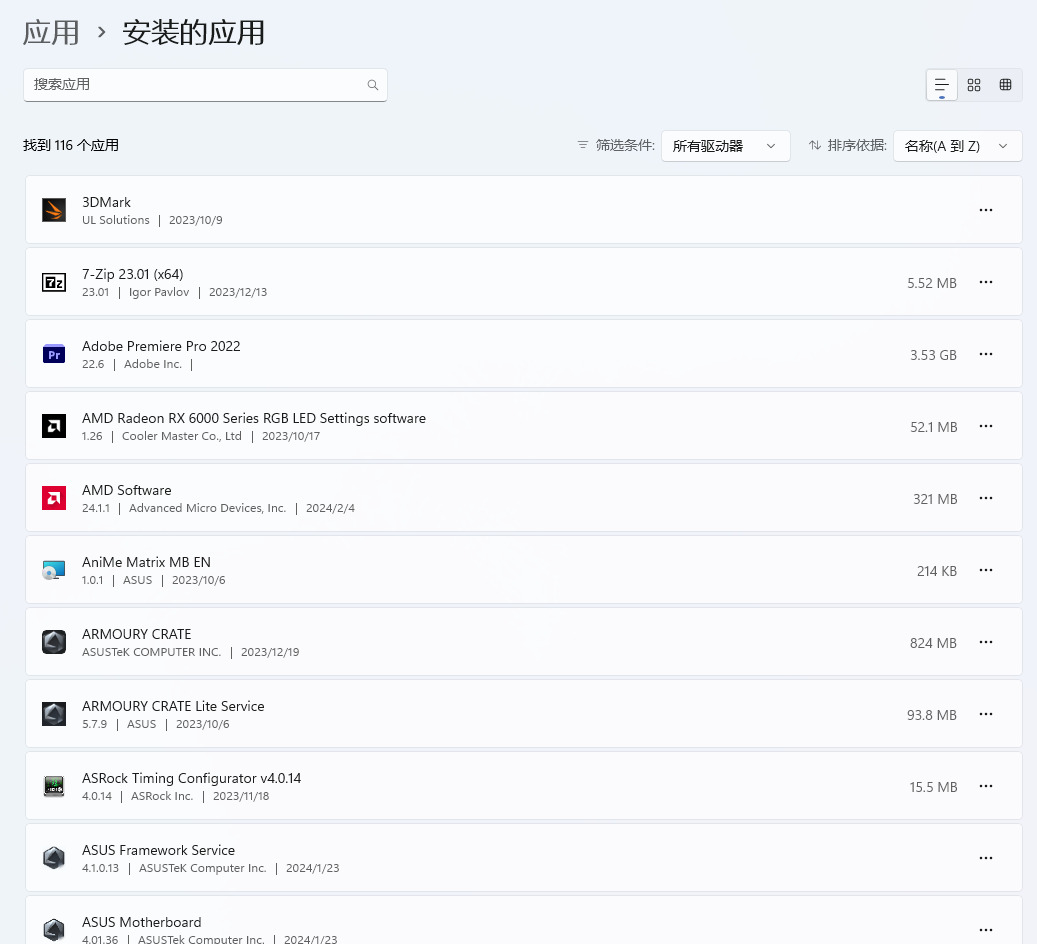Screen dimensions: 1037x944
Task: Click the ASUS Motherboard name
Action: (142, 922)
